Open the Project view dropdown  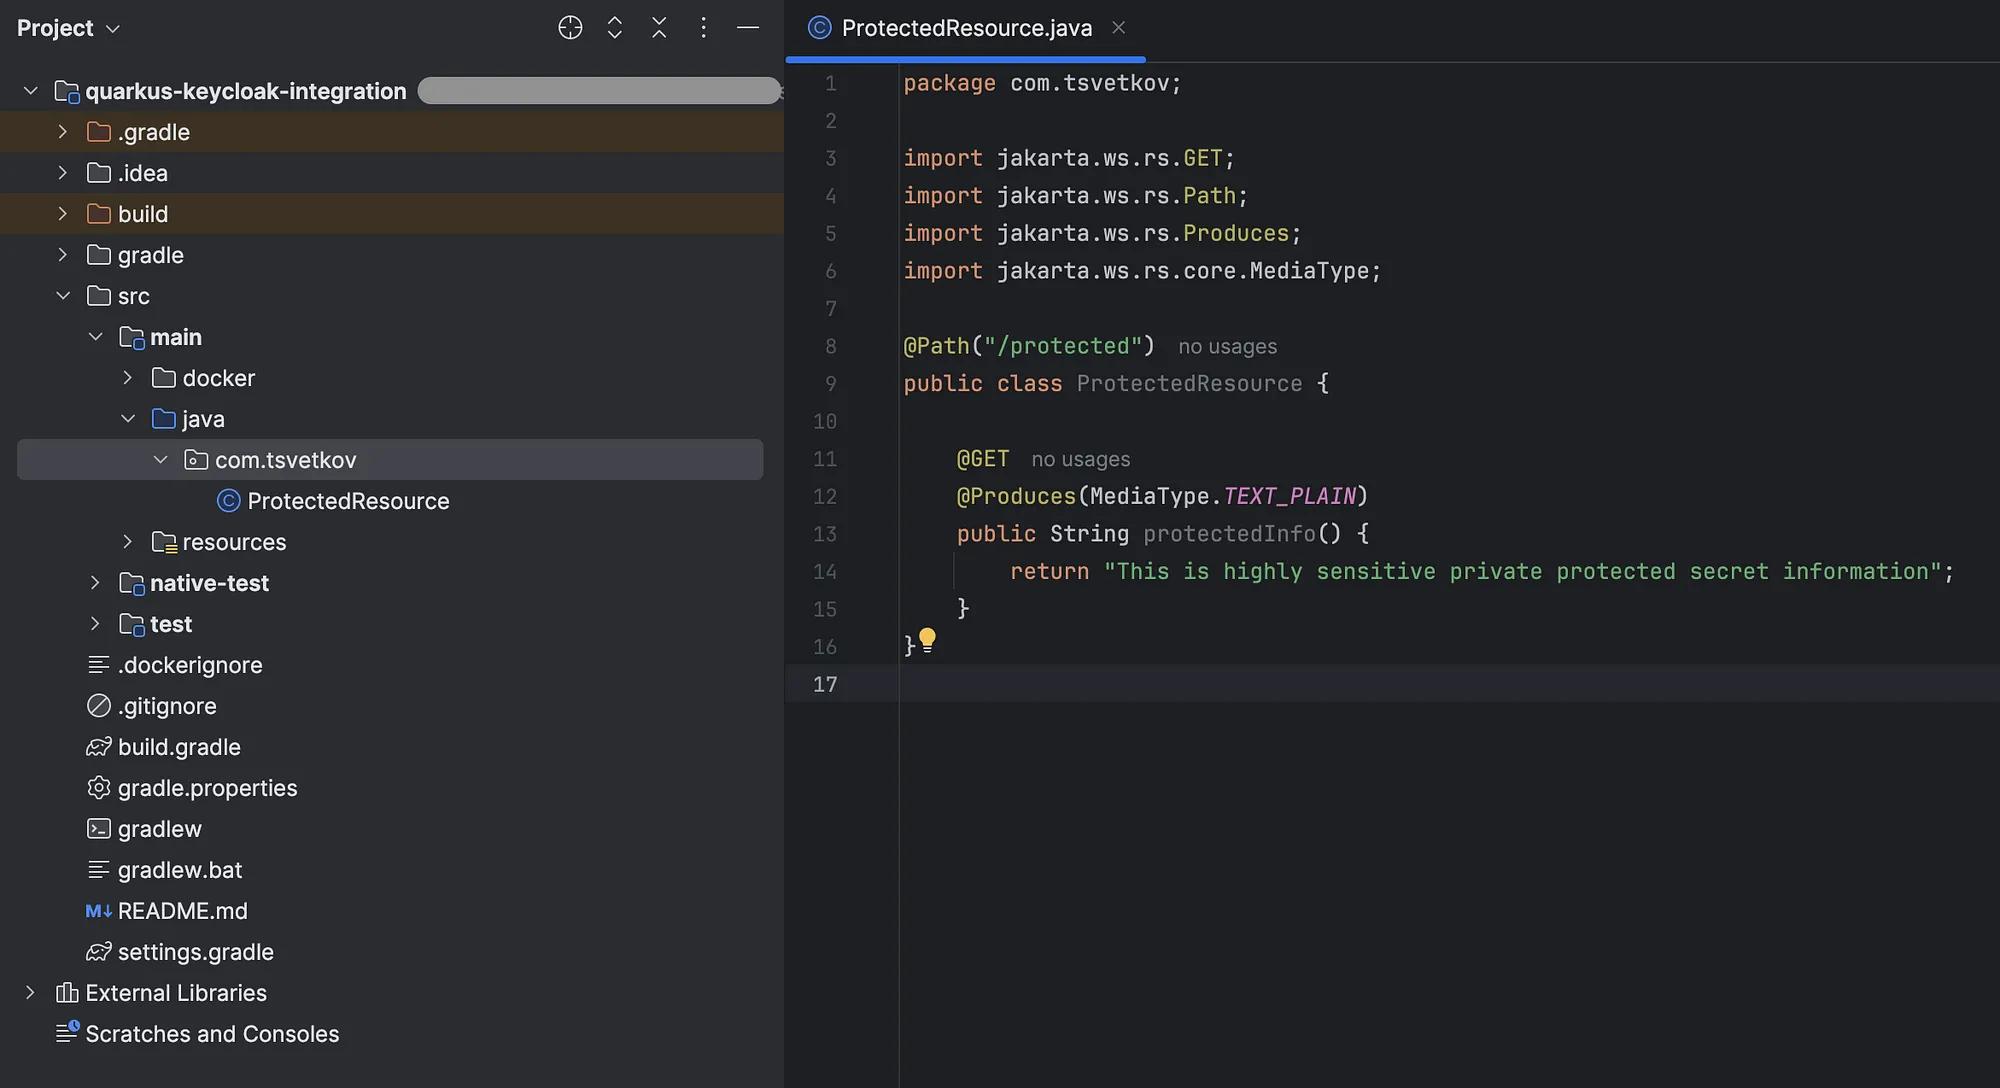click(x=68, y=28)
